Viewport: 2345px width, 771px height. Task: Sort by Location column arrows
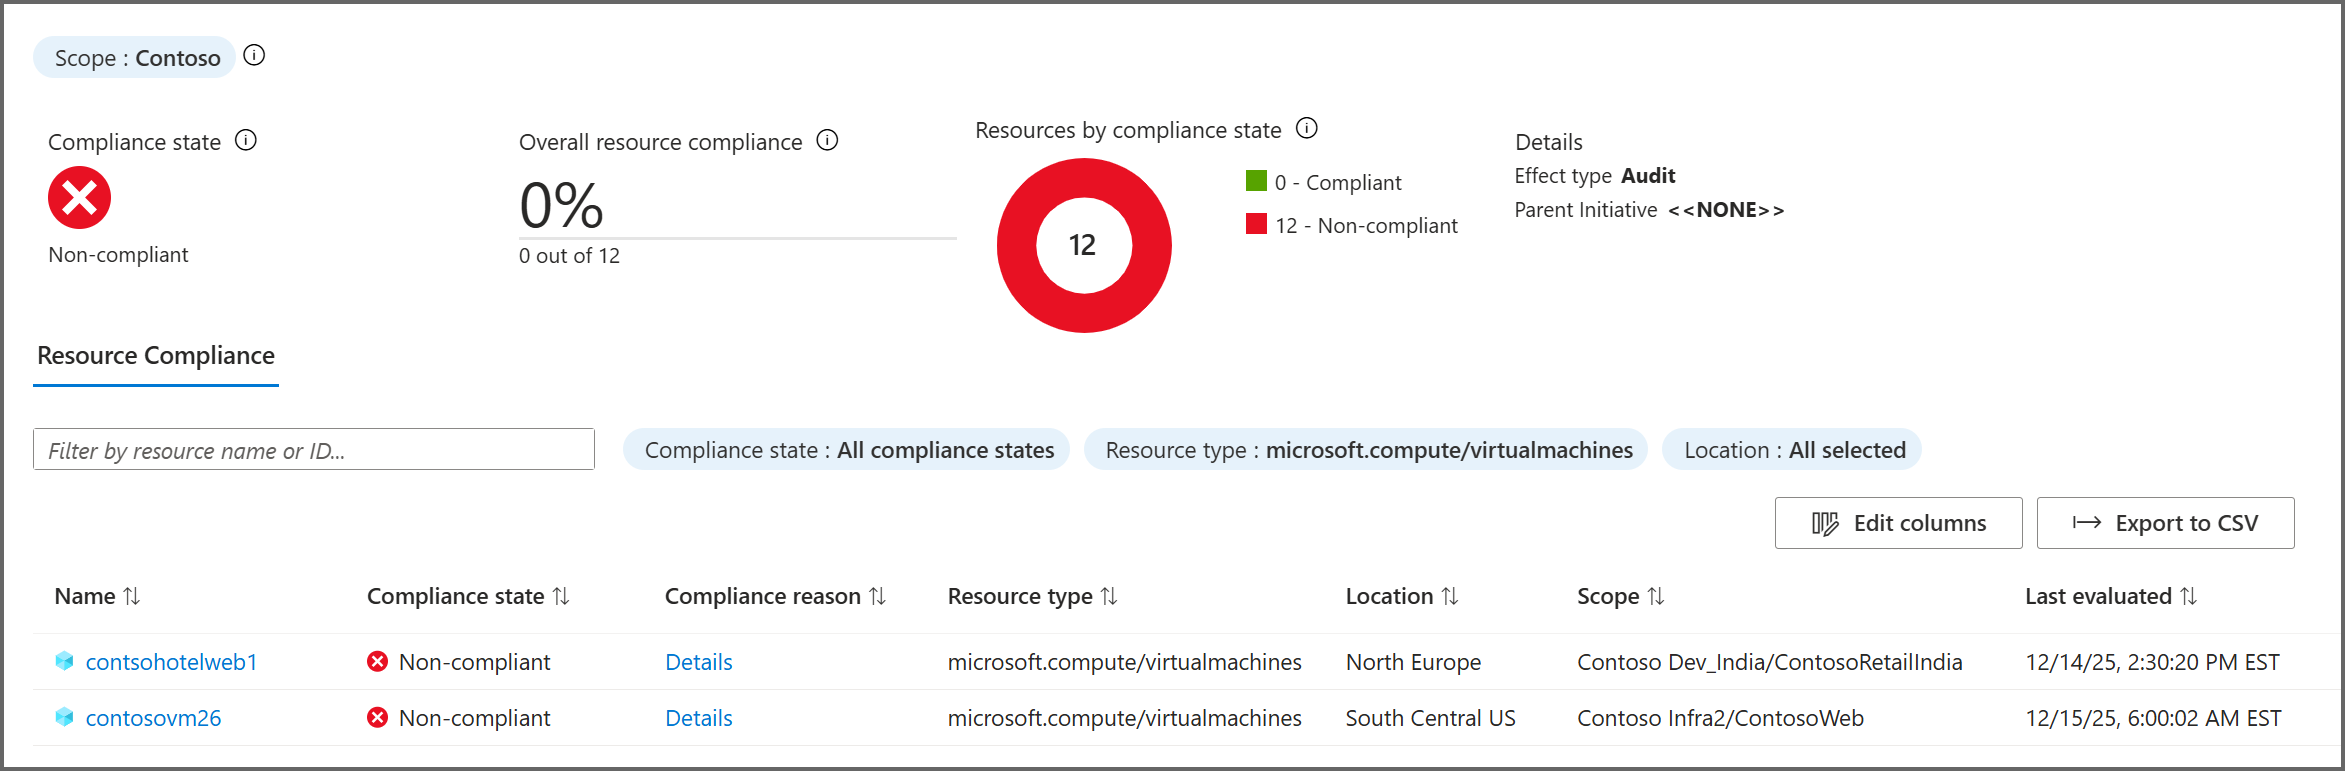1450,597
